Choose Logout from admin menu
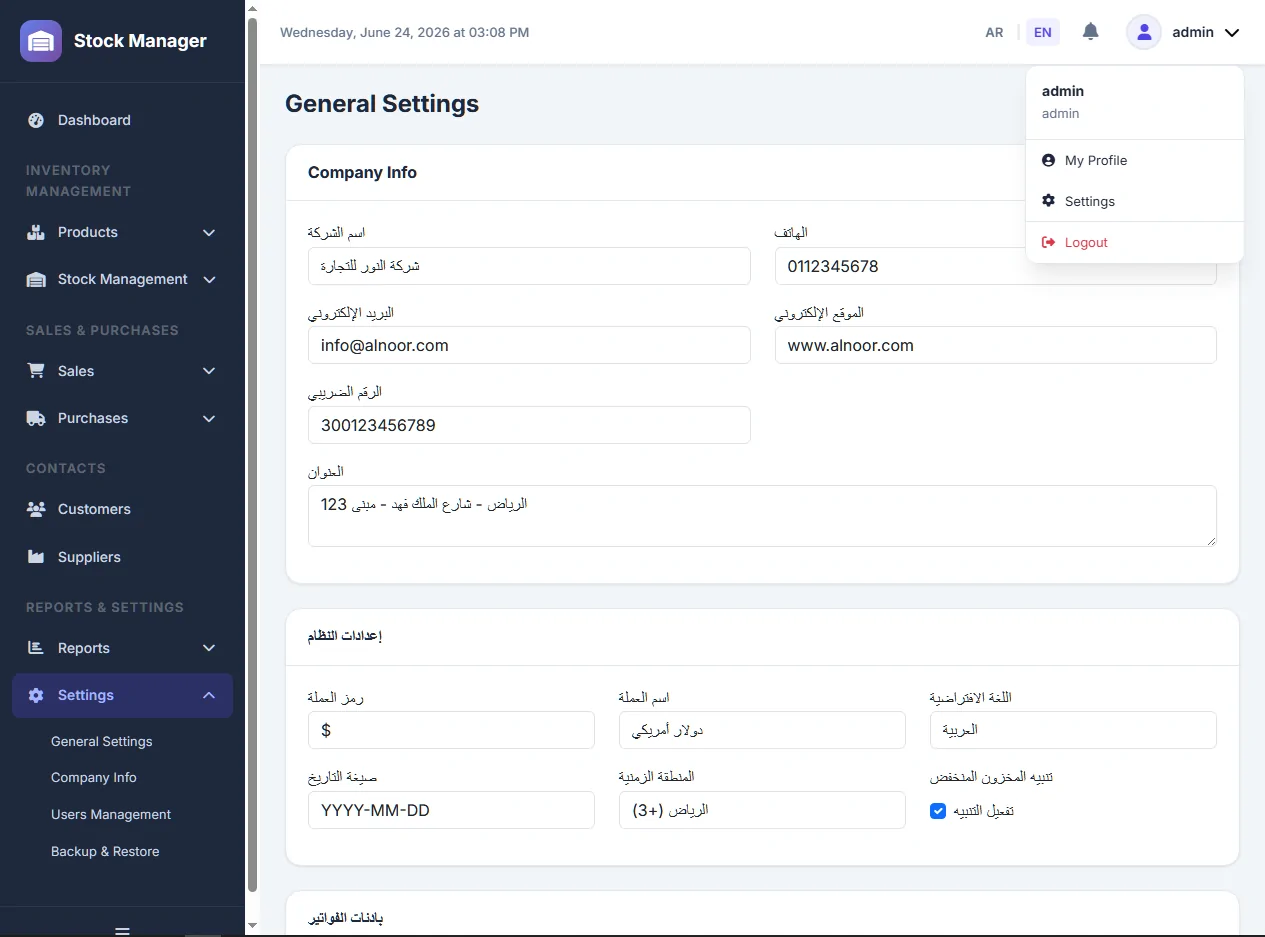Image resolution: width=1265 pixels, height=937 pixels. point(1135,242)
